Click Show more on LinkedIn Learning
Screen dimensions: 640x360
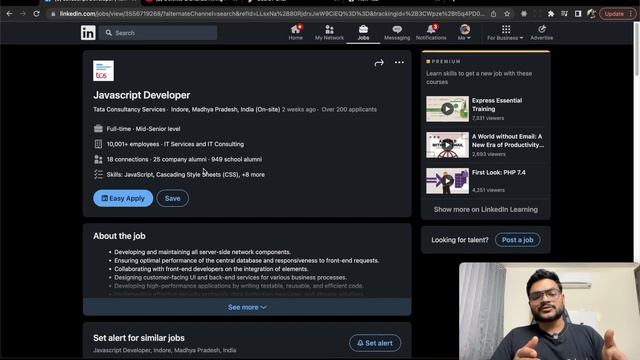pos(486,209)
